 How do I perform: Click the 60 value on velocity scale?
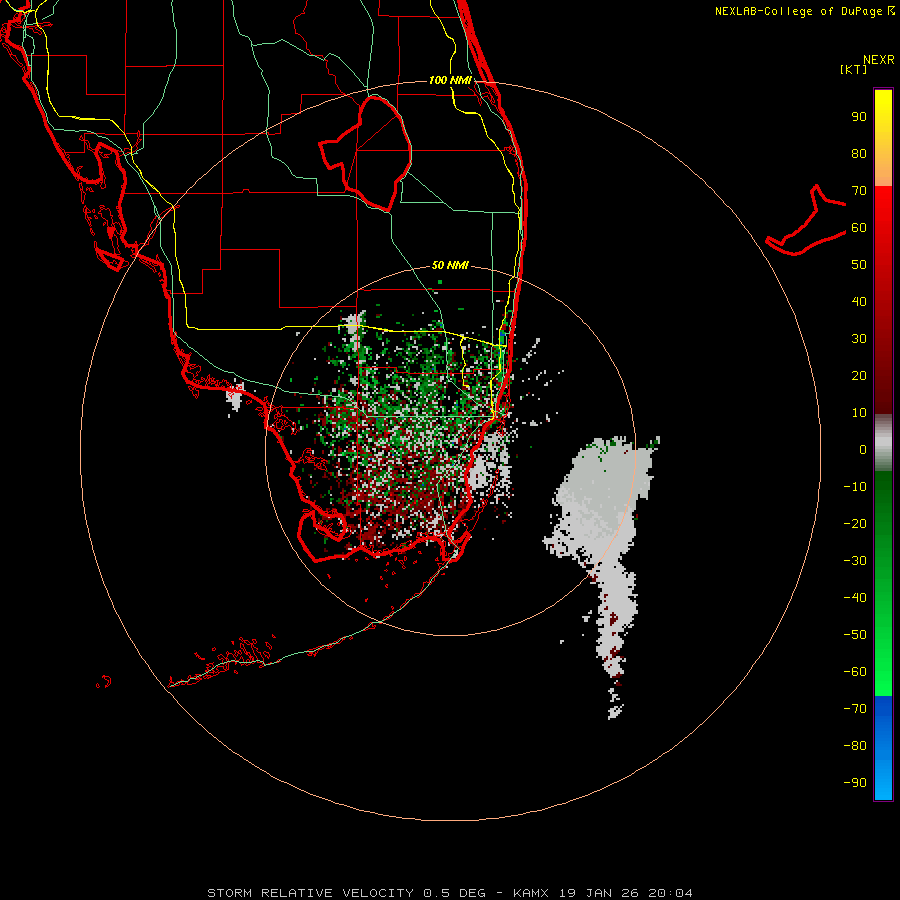[x=859, y=228]
